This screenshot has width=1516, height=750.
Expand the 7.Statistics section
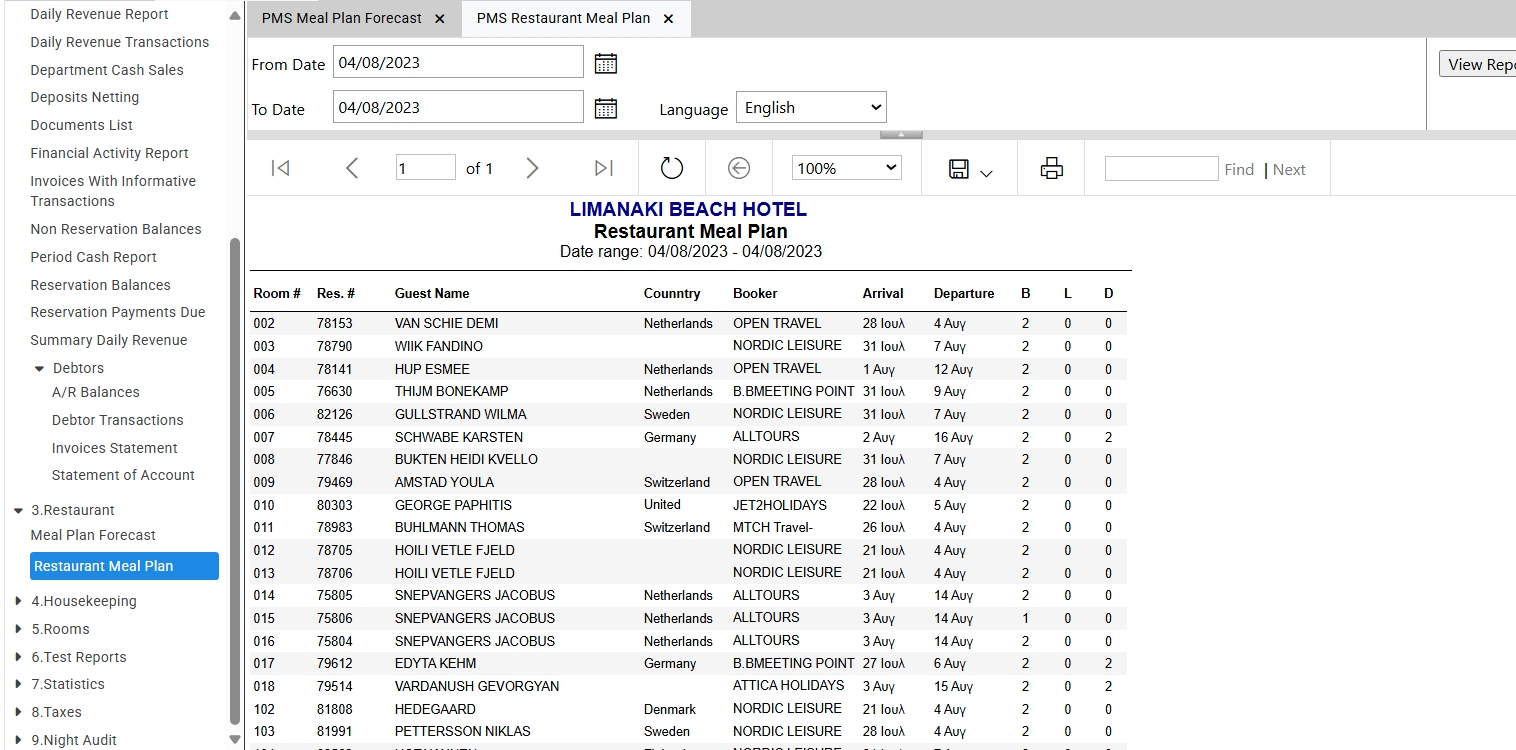point(19,684)
